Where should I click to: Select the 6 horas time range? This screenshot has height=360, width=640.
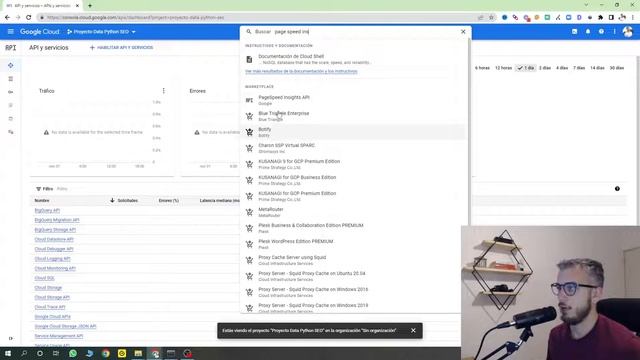482,68
